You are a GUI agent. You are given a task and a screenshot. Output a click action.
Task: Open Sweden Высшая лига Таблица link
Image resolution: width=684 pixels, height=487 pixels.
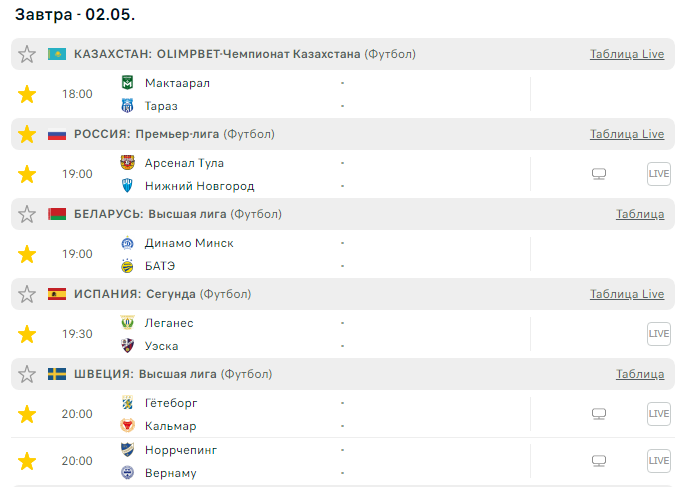click(639, 374)
